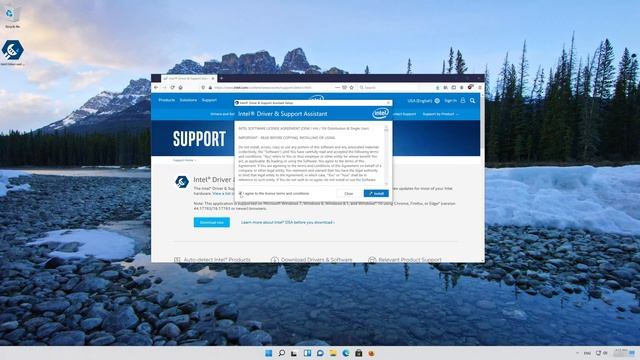
Task: Click the Relevant Product Support heading
Action: pyautogui.click(x=410, y=260)
